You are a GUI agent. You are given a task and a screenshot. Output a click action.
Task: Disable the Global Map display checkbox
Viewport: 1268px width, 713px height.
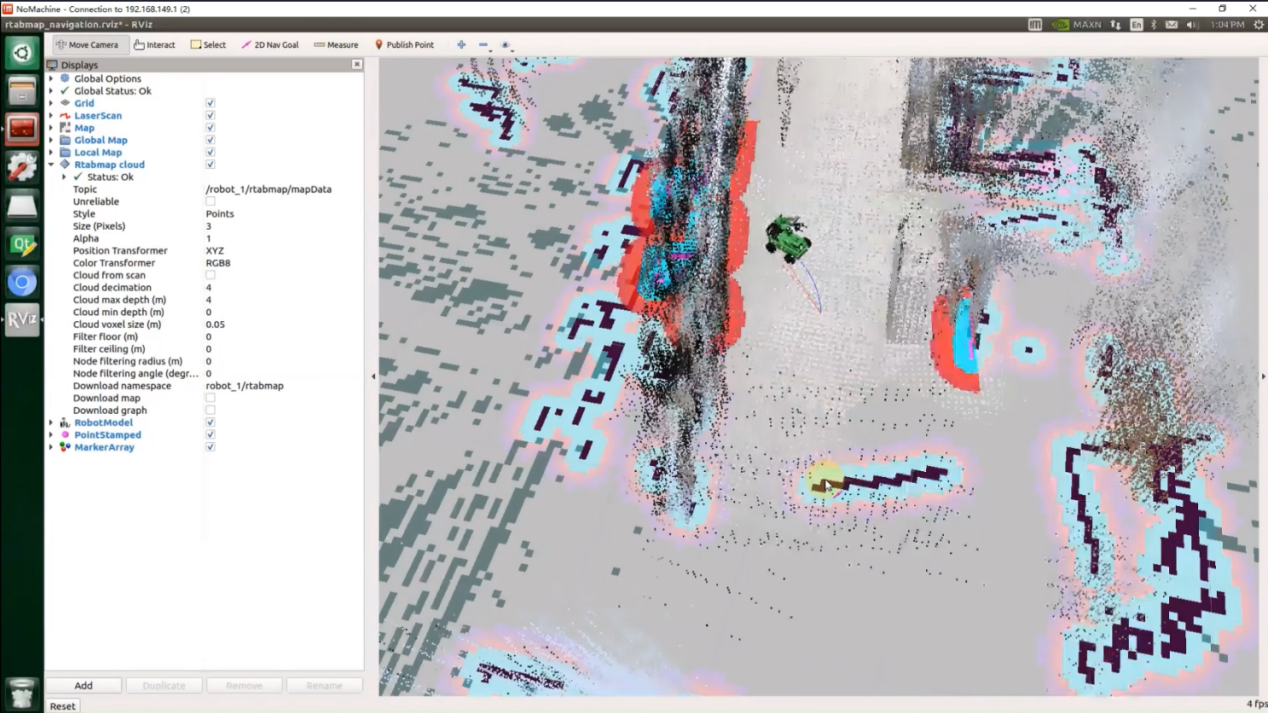pyautogui.click(x=210, y=140)
